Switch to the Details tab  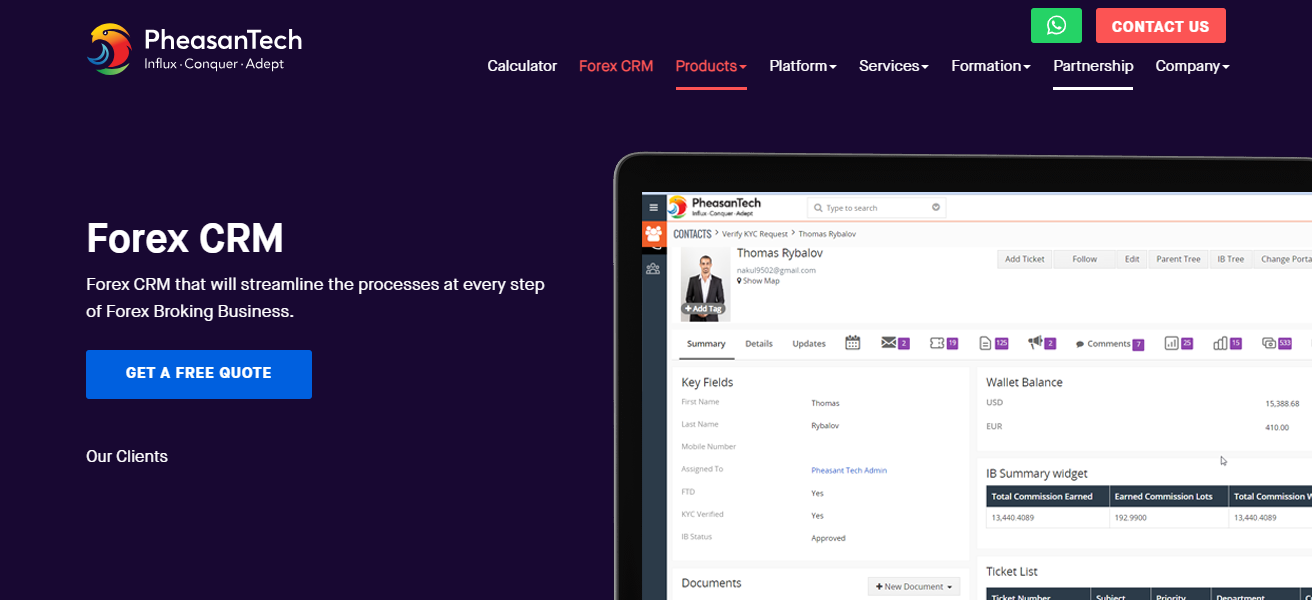[x=758, y=343]
